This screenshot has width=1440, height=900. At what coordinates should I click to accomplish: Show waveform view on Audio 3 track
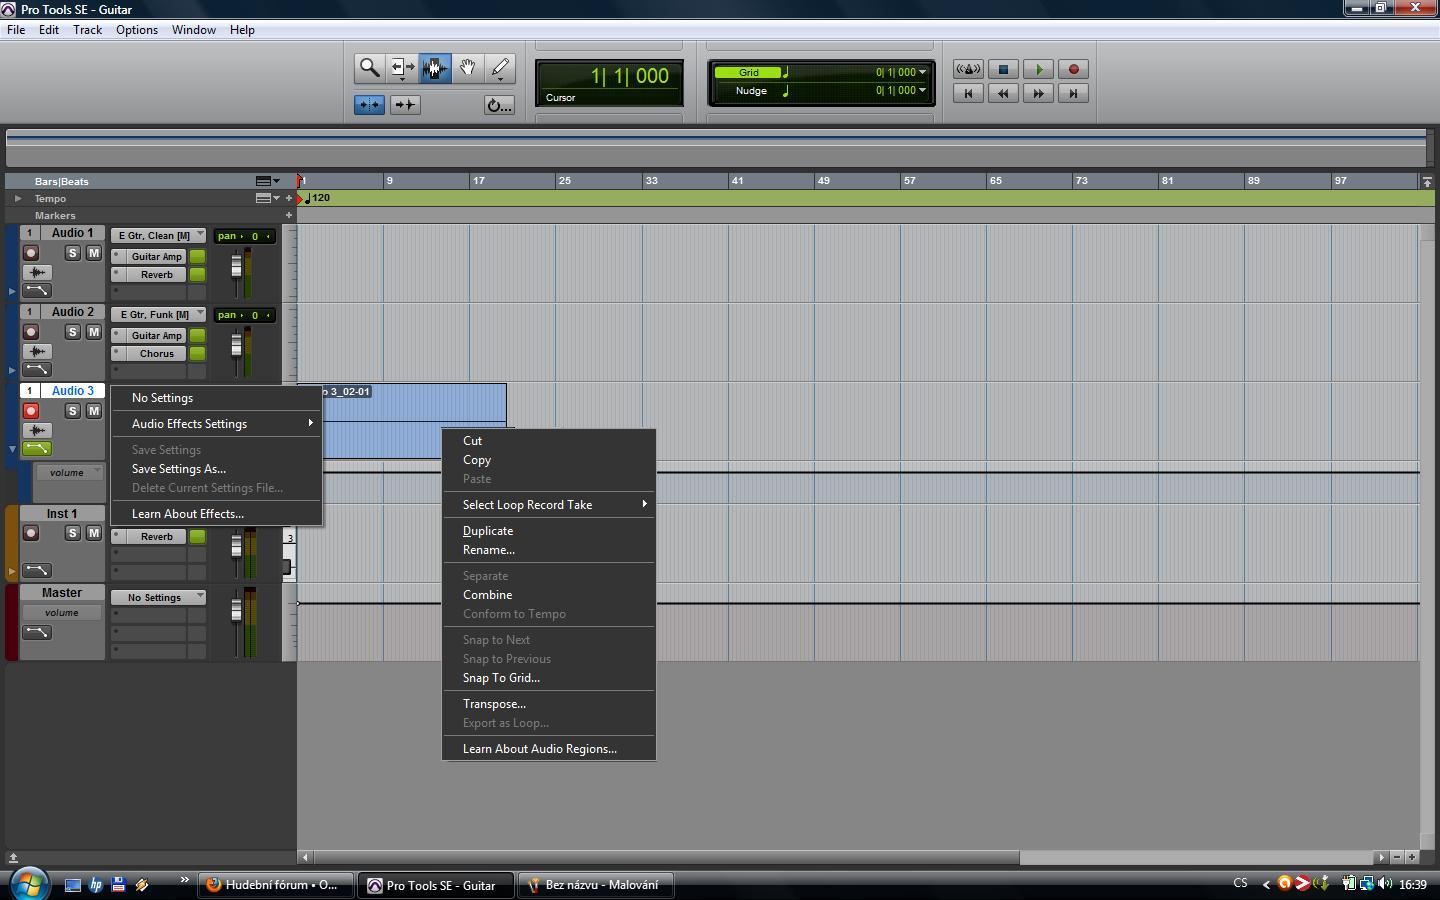click(x=37, y=430)
